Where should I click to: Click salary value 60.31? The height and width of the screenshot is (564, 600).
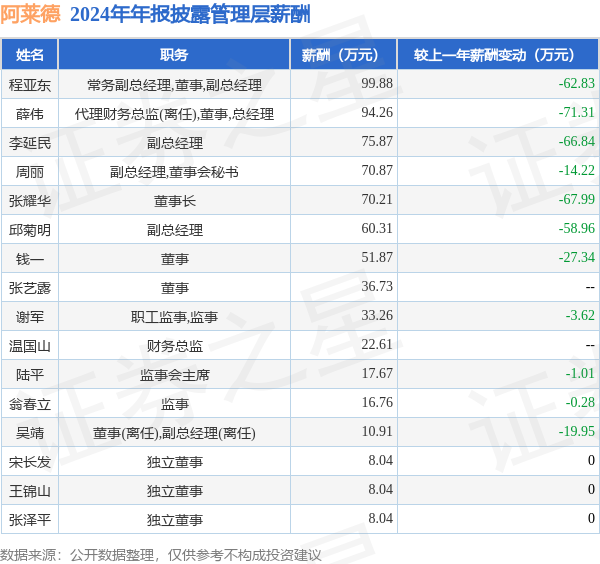pyautogui.click(x=377, y=228)
